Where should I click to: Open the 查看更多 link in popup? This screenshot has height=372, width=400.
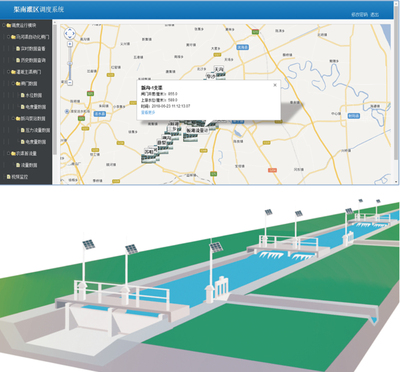(148, 112)
